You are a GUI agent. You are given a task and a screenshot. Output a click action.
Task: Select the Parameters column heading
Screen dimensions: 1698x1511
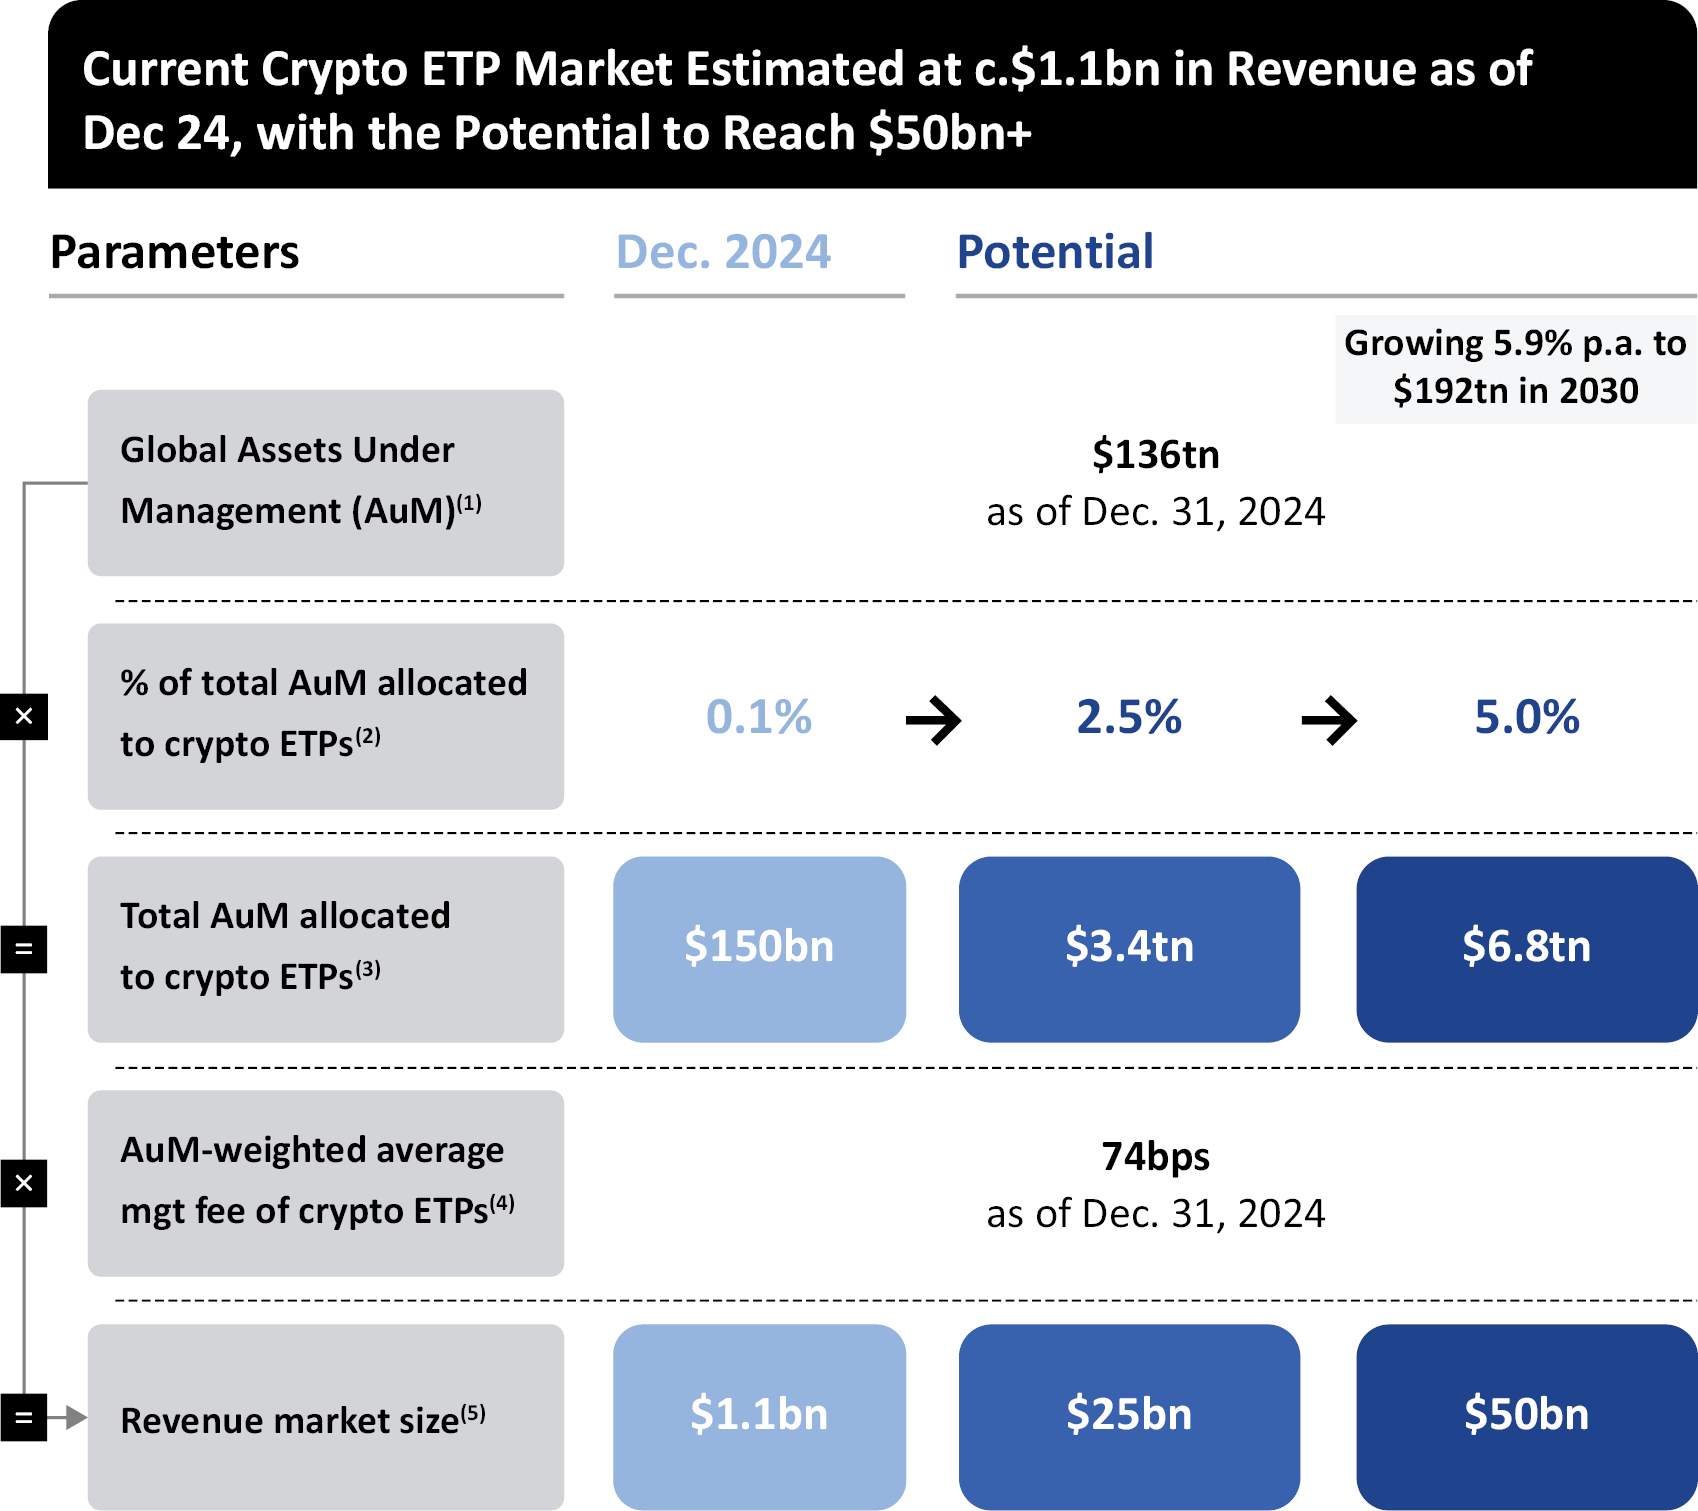click(x=175, y=252)
